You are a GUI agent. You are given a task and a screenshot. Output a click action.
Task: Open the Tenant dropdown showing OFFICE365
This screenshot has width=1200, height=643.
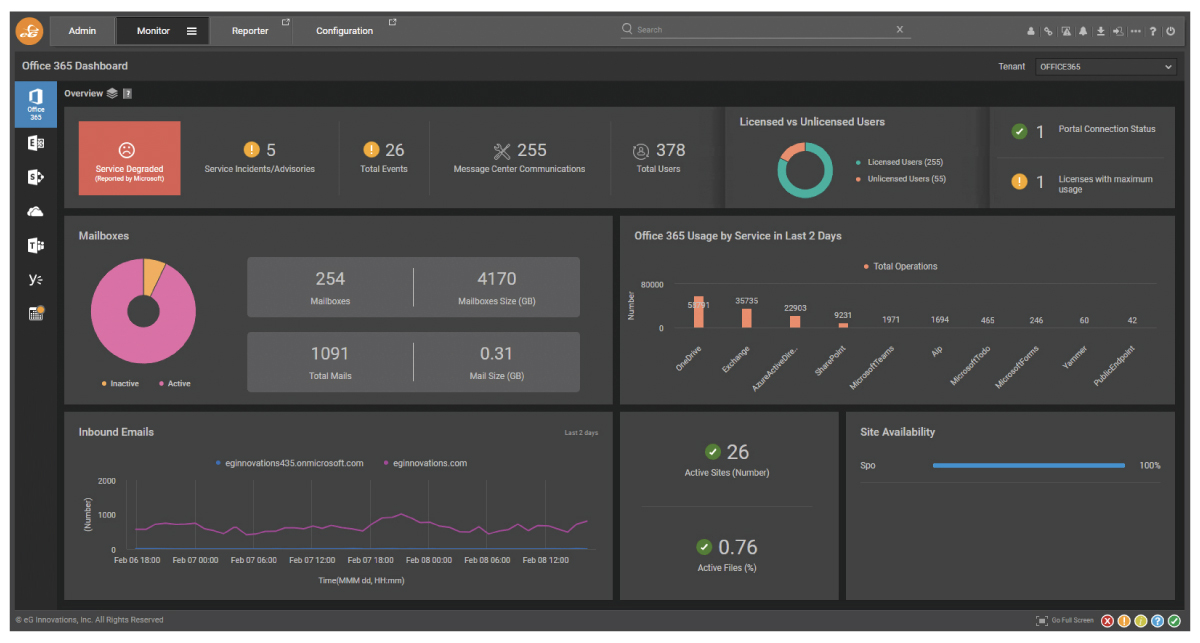(x=1105, y=67)
